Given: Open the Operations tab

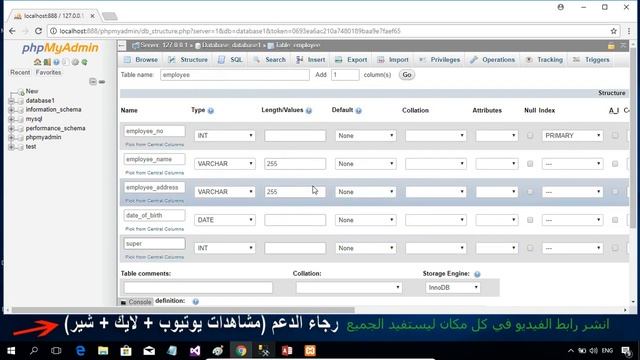Looking at the screenshot, I should click(493, 60).
